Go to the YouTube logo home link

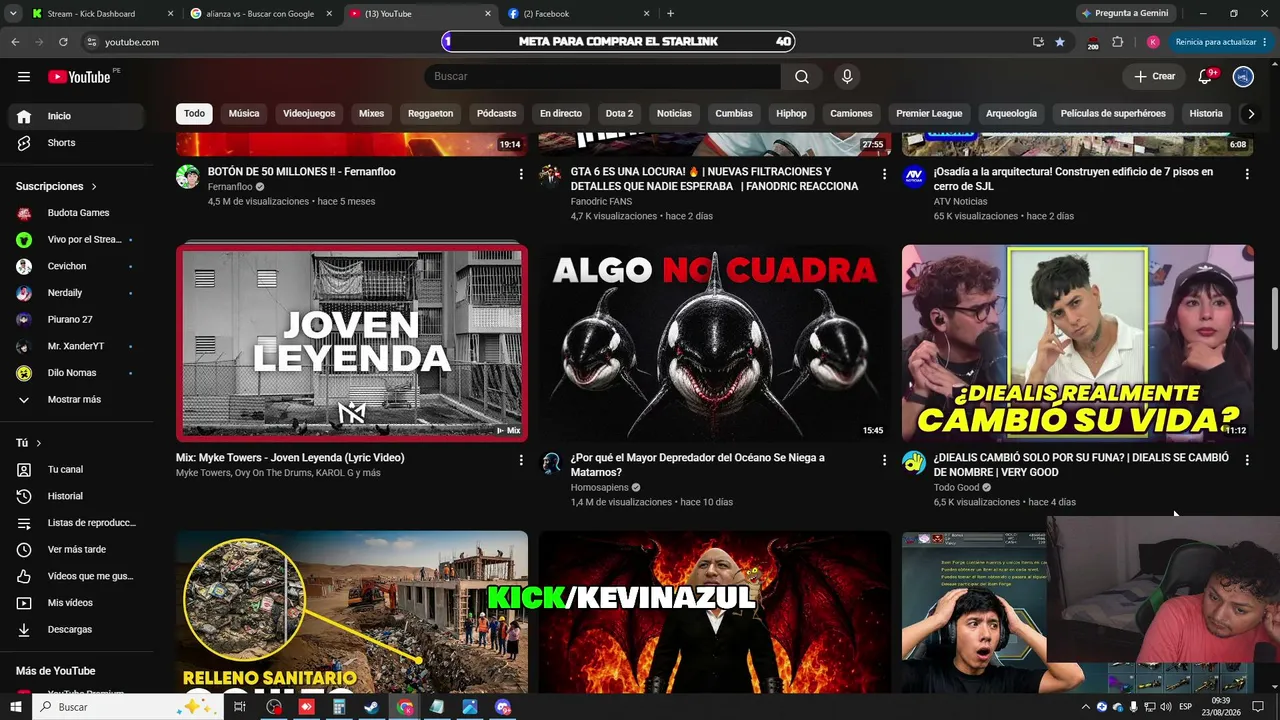tap(79, 77)
